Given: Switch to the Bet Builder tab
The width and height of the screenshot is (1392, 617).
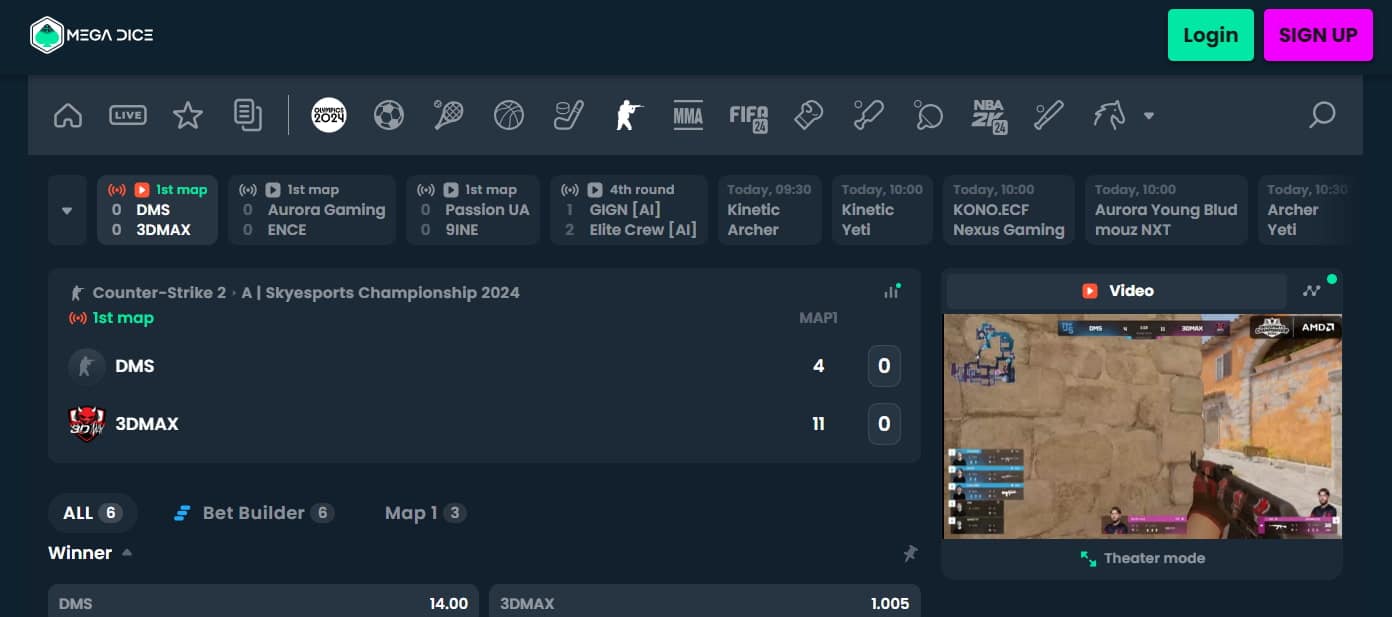Looking at the screenshot, I should (x=253, y=513).
